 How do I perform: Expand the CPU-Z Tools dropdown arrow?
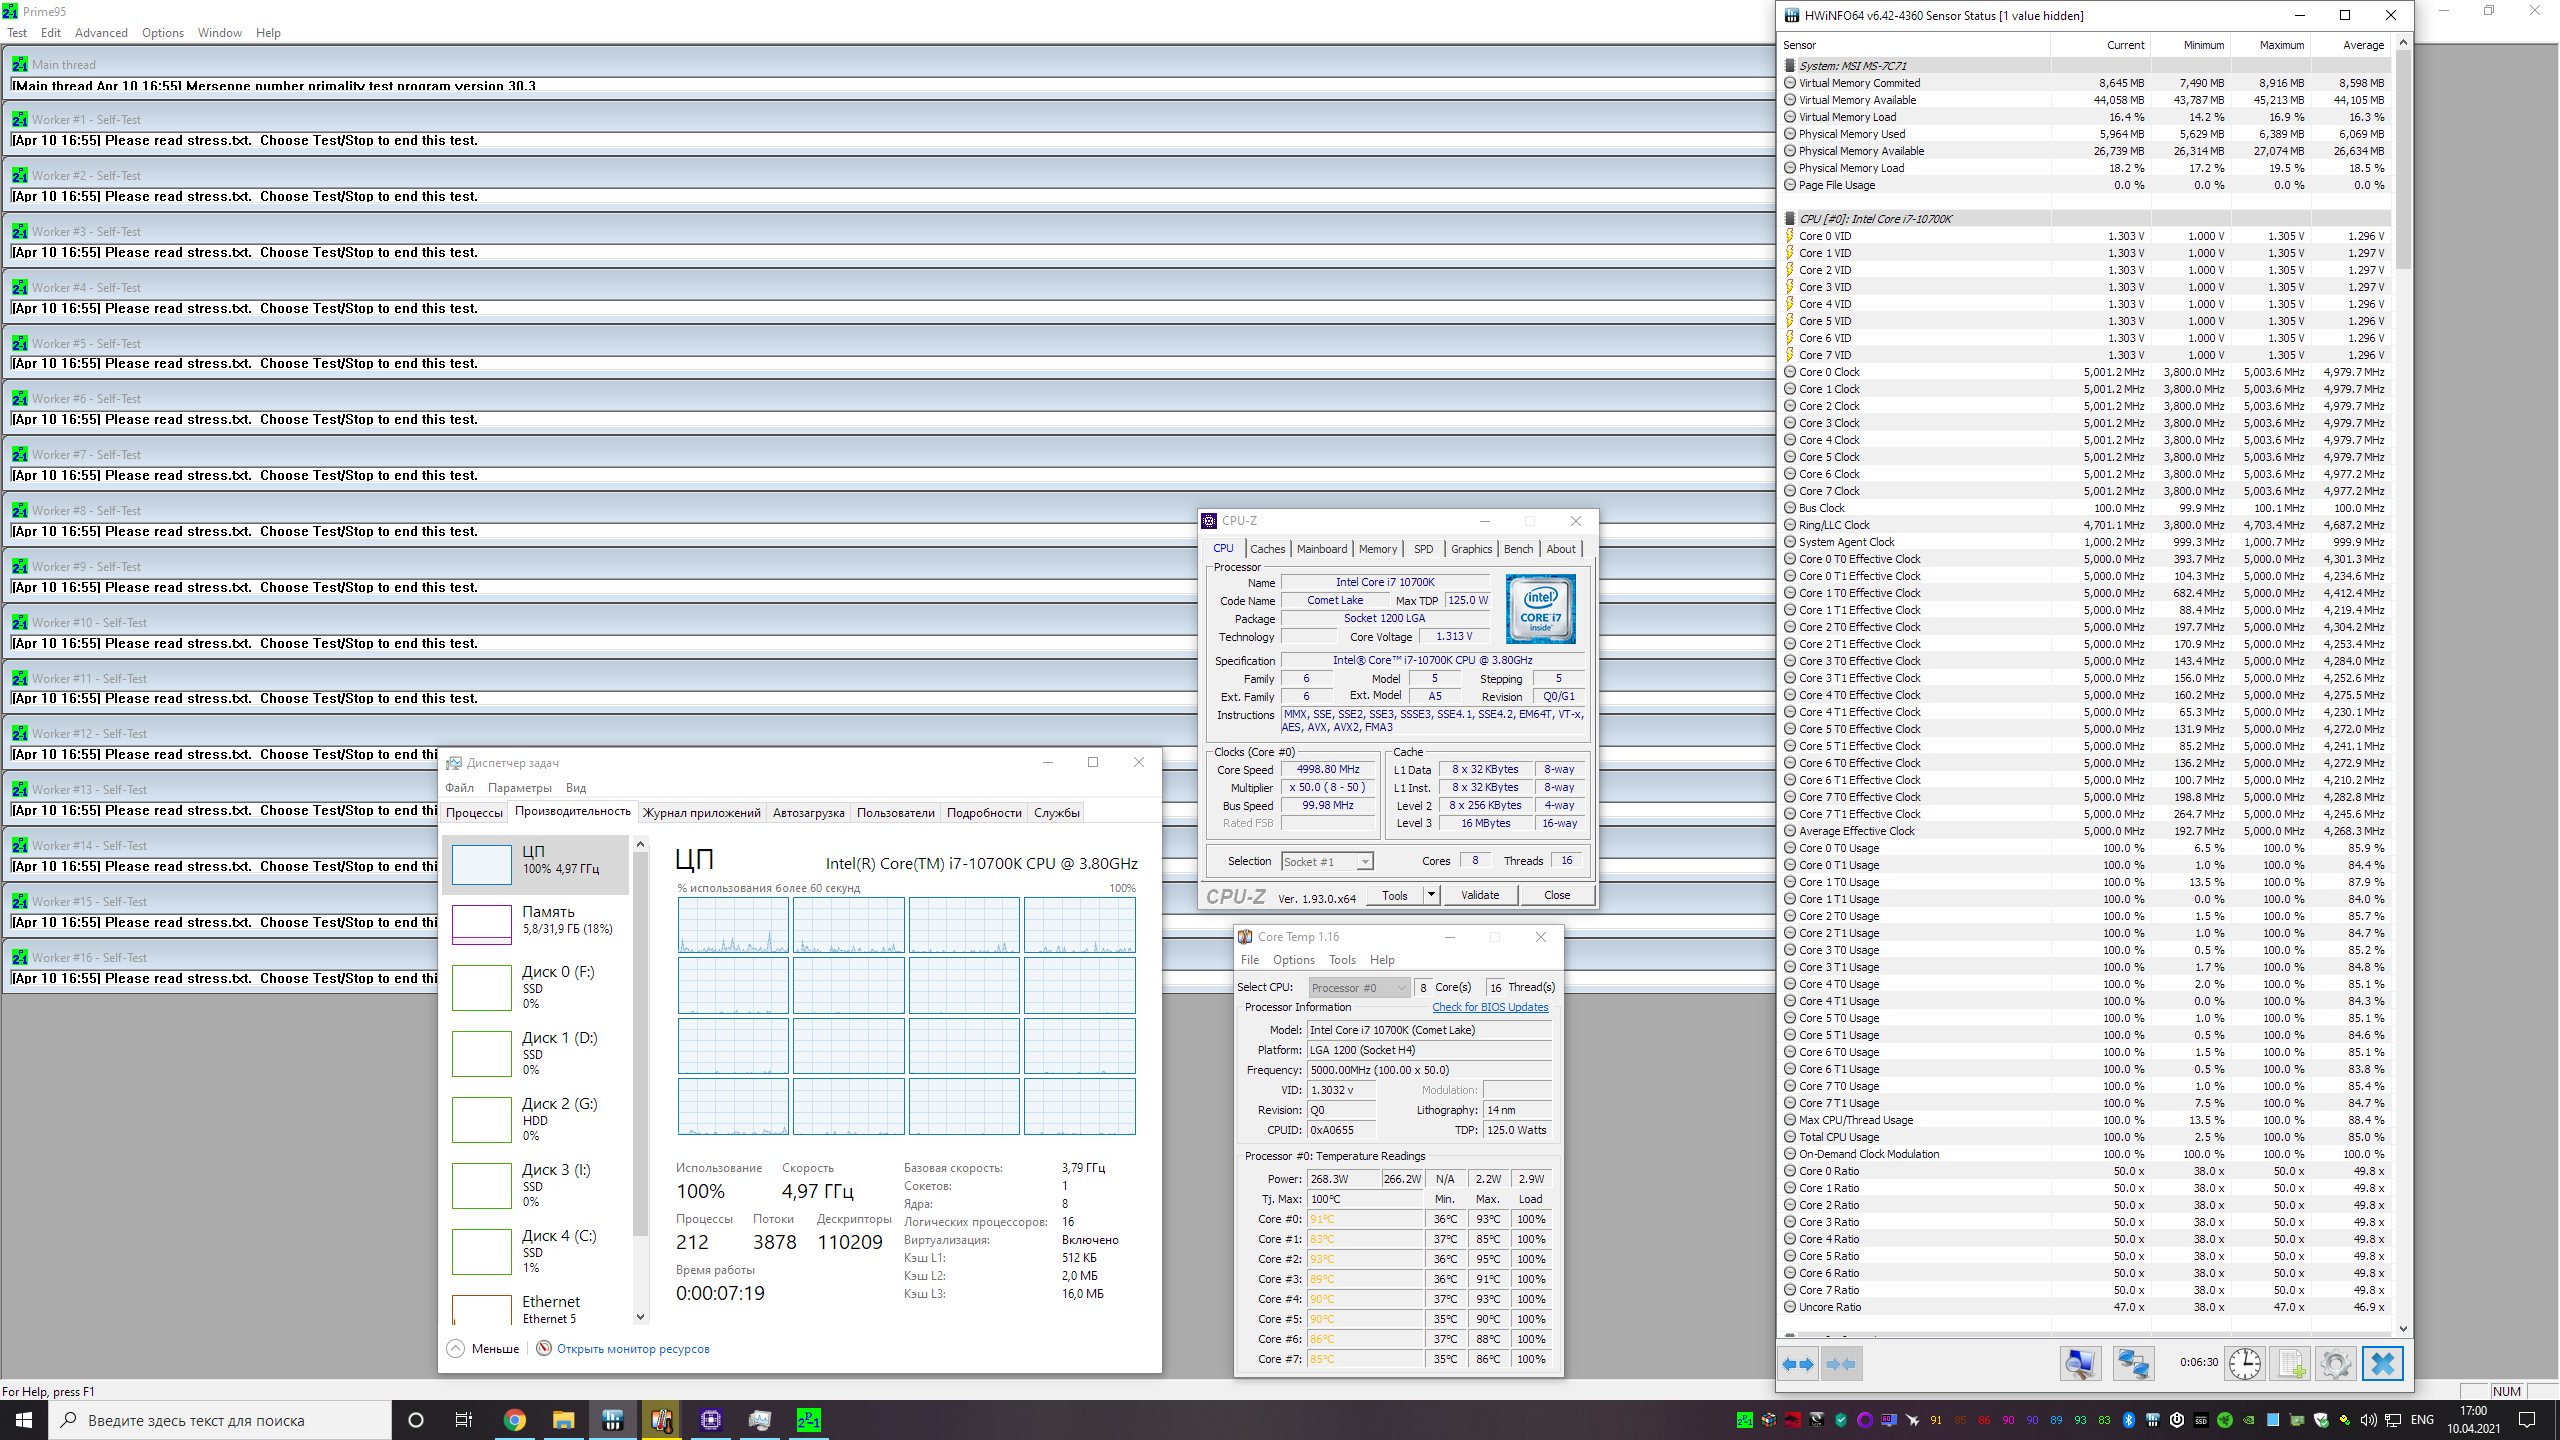(x=1431, y=895)
